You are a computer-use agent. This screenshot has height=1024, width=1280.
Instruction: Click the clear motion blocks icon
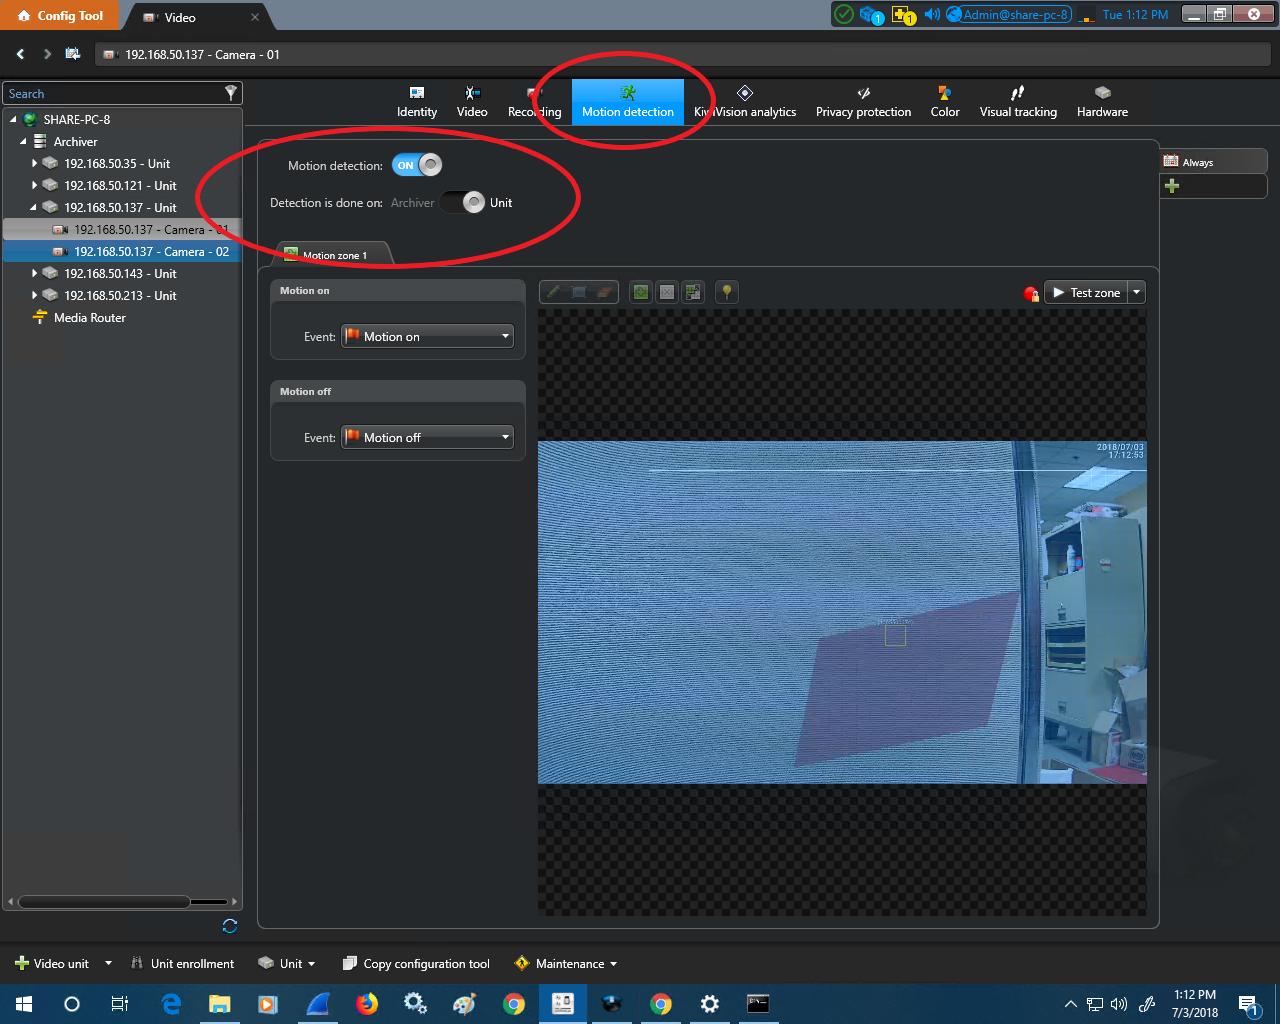point(667,292)
